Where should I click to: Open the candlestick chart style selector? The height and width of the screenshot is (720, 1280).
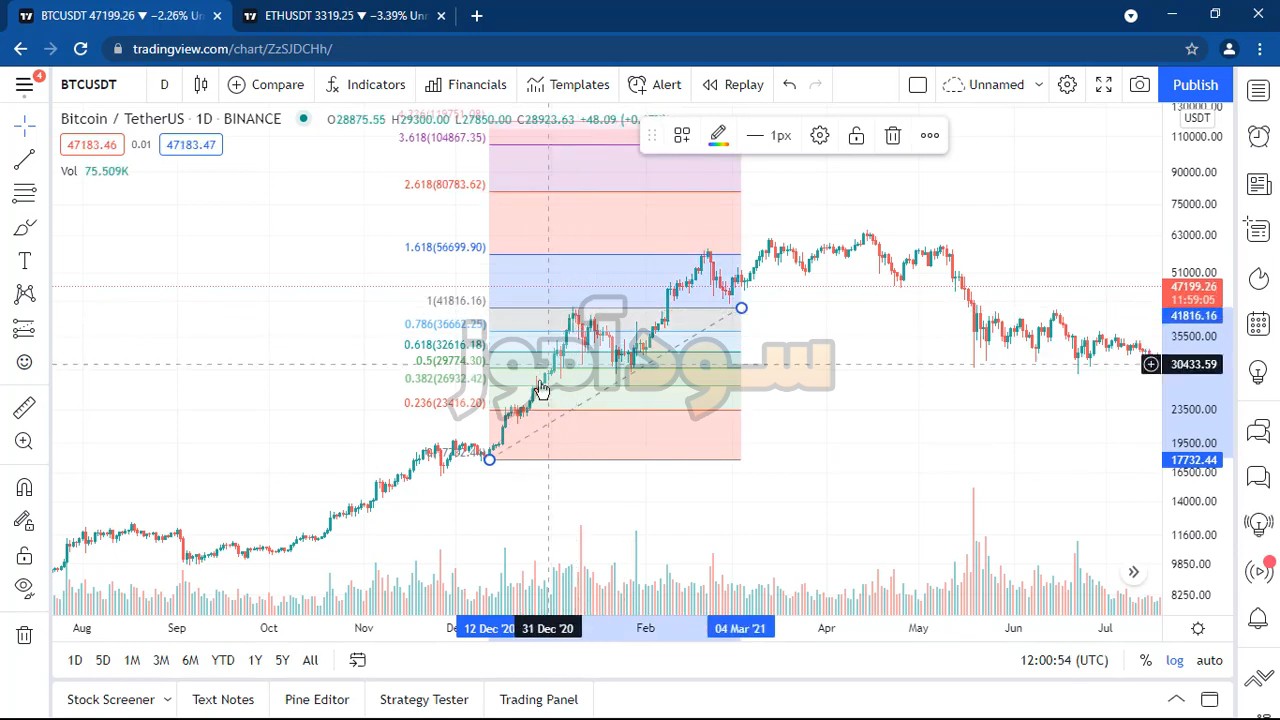pos(201,85)
